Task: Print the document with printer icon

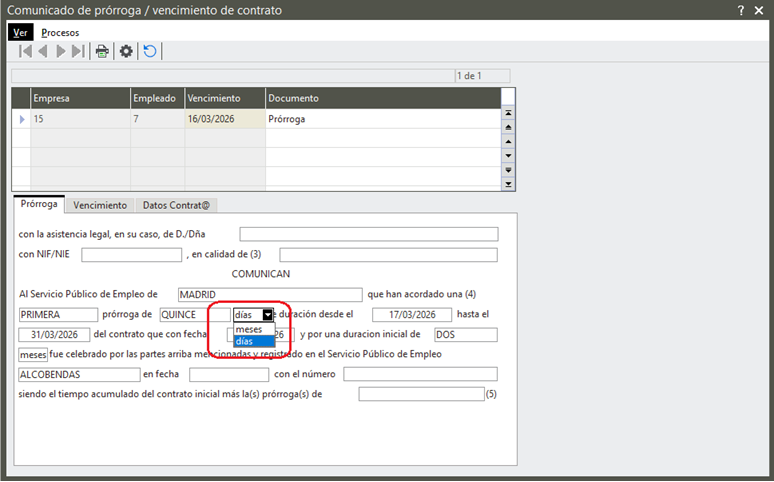Action: click(102, 51)
